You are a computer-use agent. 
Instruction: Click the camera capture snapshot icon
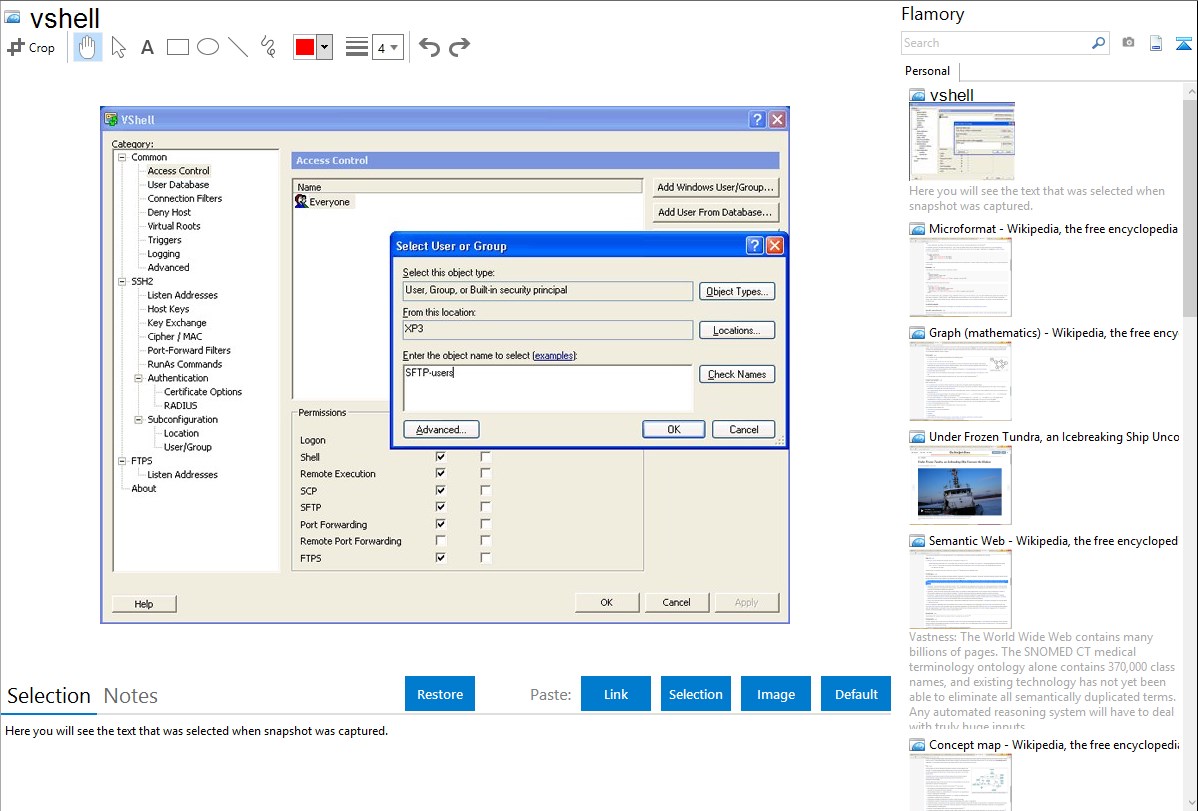tap(1128, 43)
